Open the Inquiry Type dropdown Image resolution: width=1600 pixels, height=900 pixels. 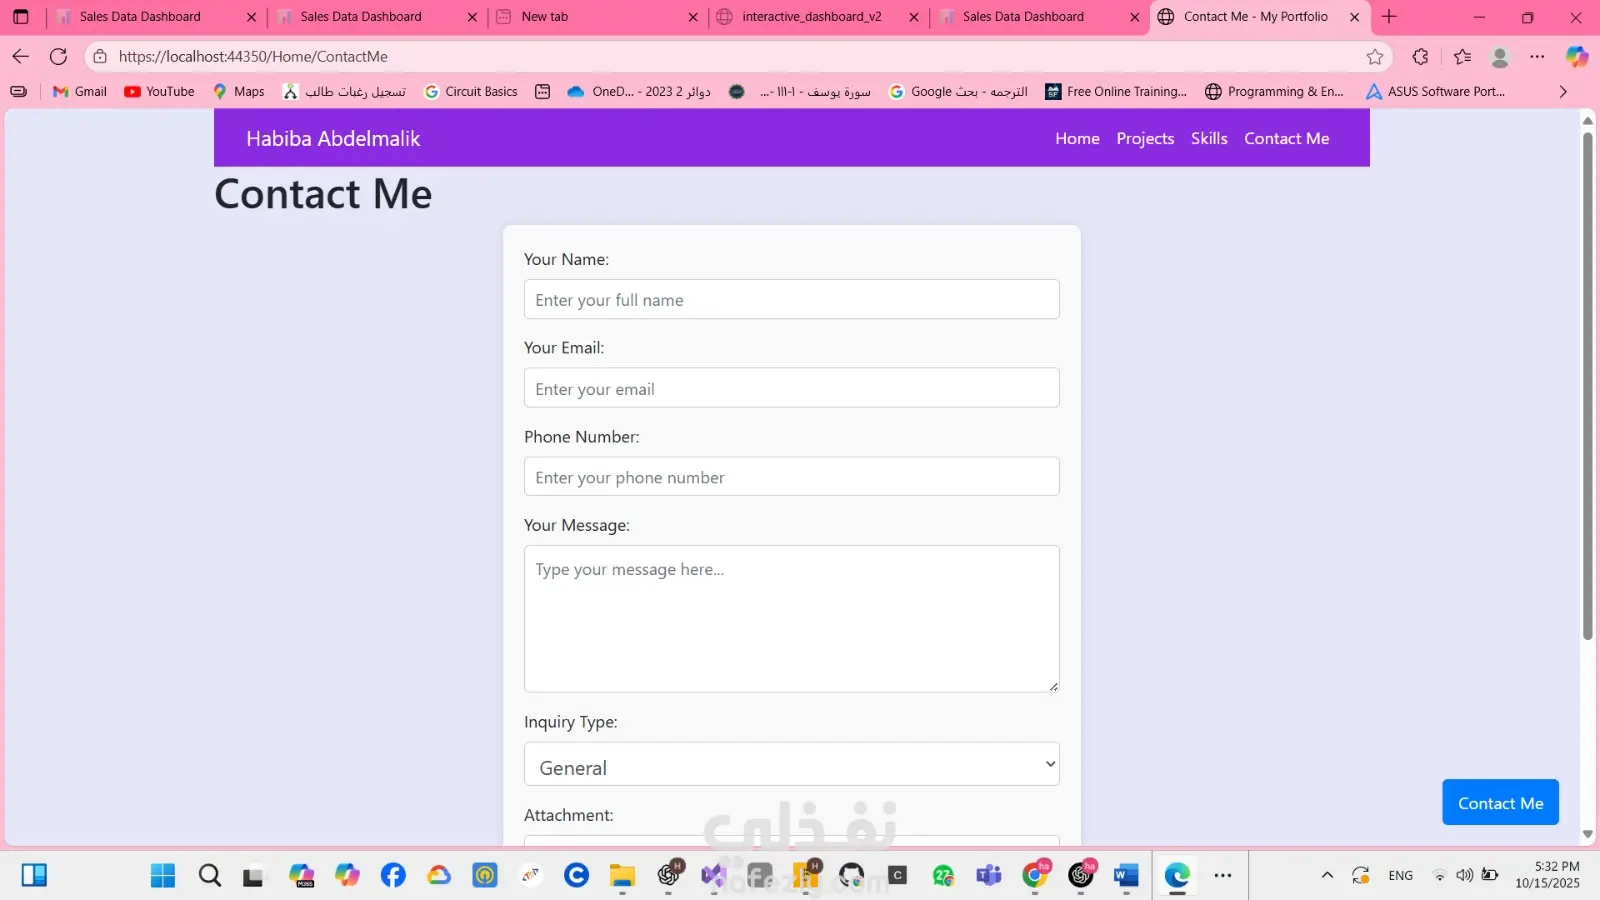792,765
